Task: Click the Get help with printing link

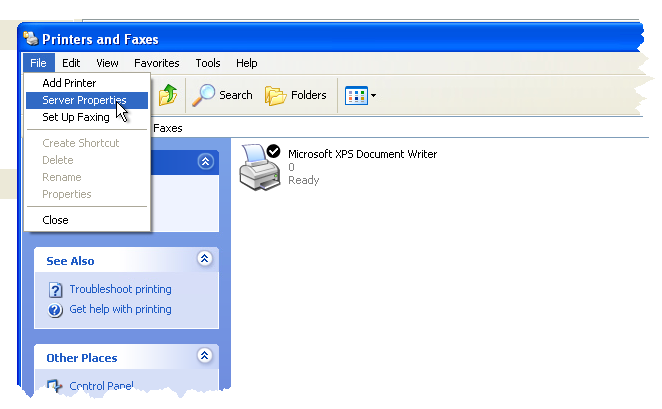Action: point(120,309)
